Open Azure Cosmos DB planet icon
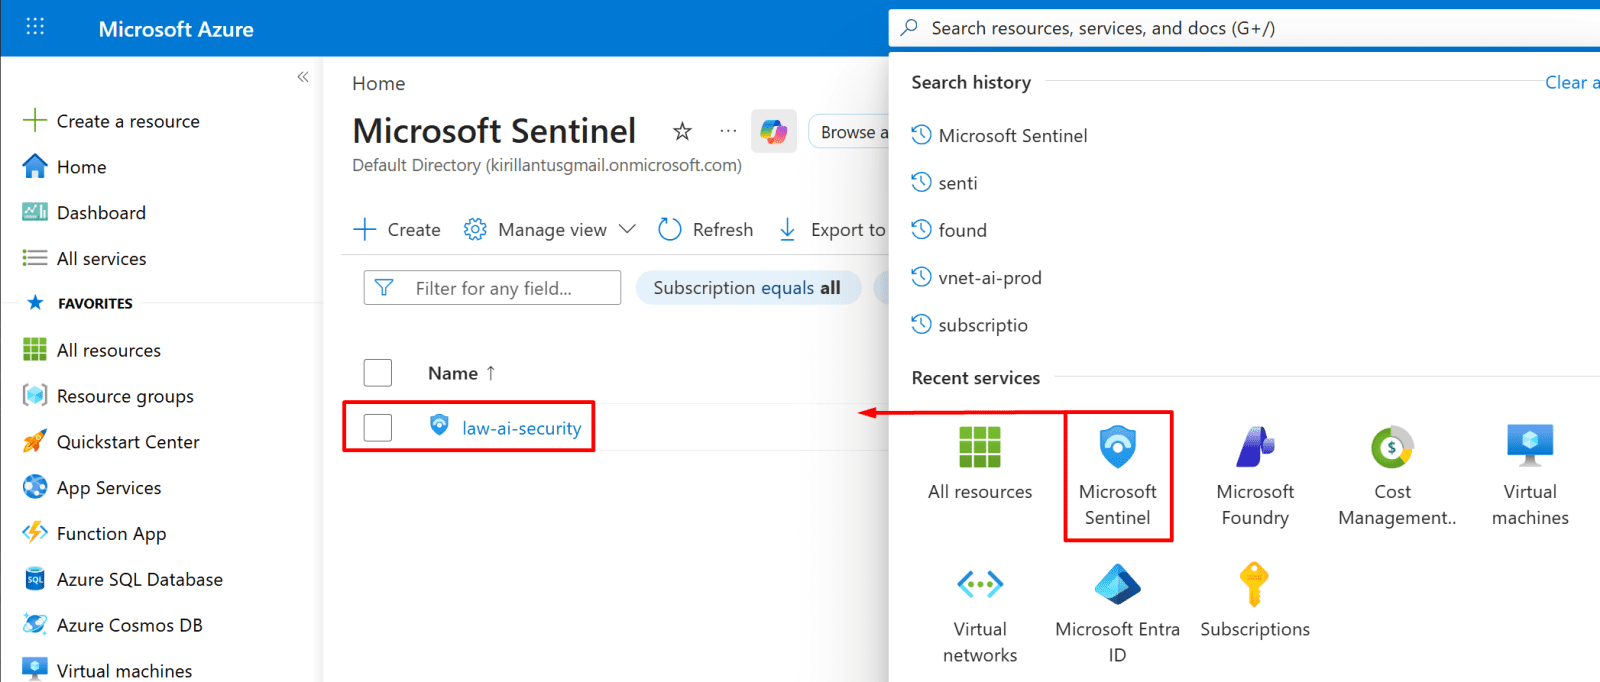 click(x=35, y=624)
